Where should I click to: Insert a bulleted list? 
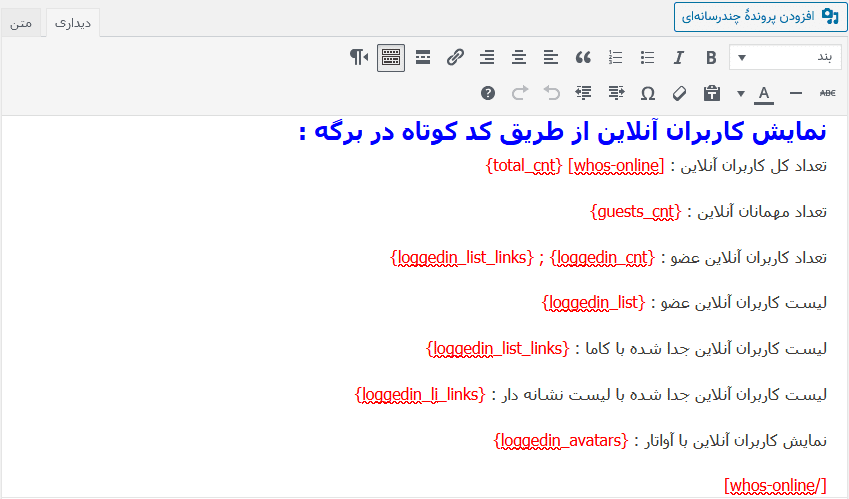647,57
